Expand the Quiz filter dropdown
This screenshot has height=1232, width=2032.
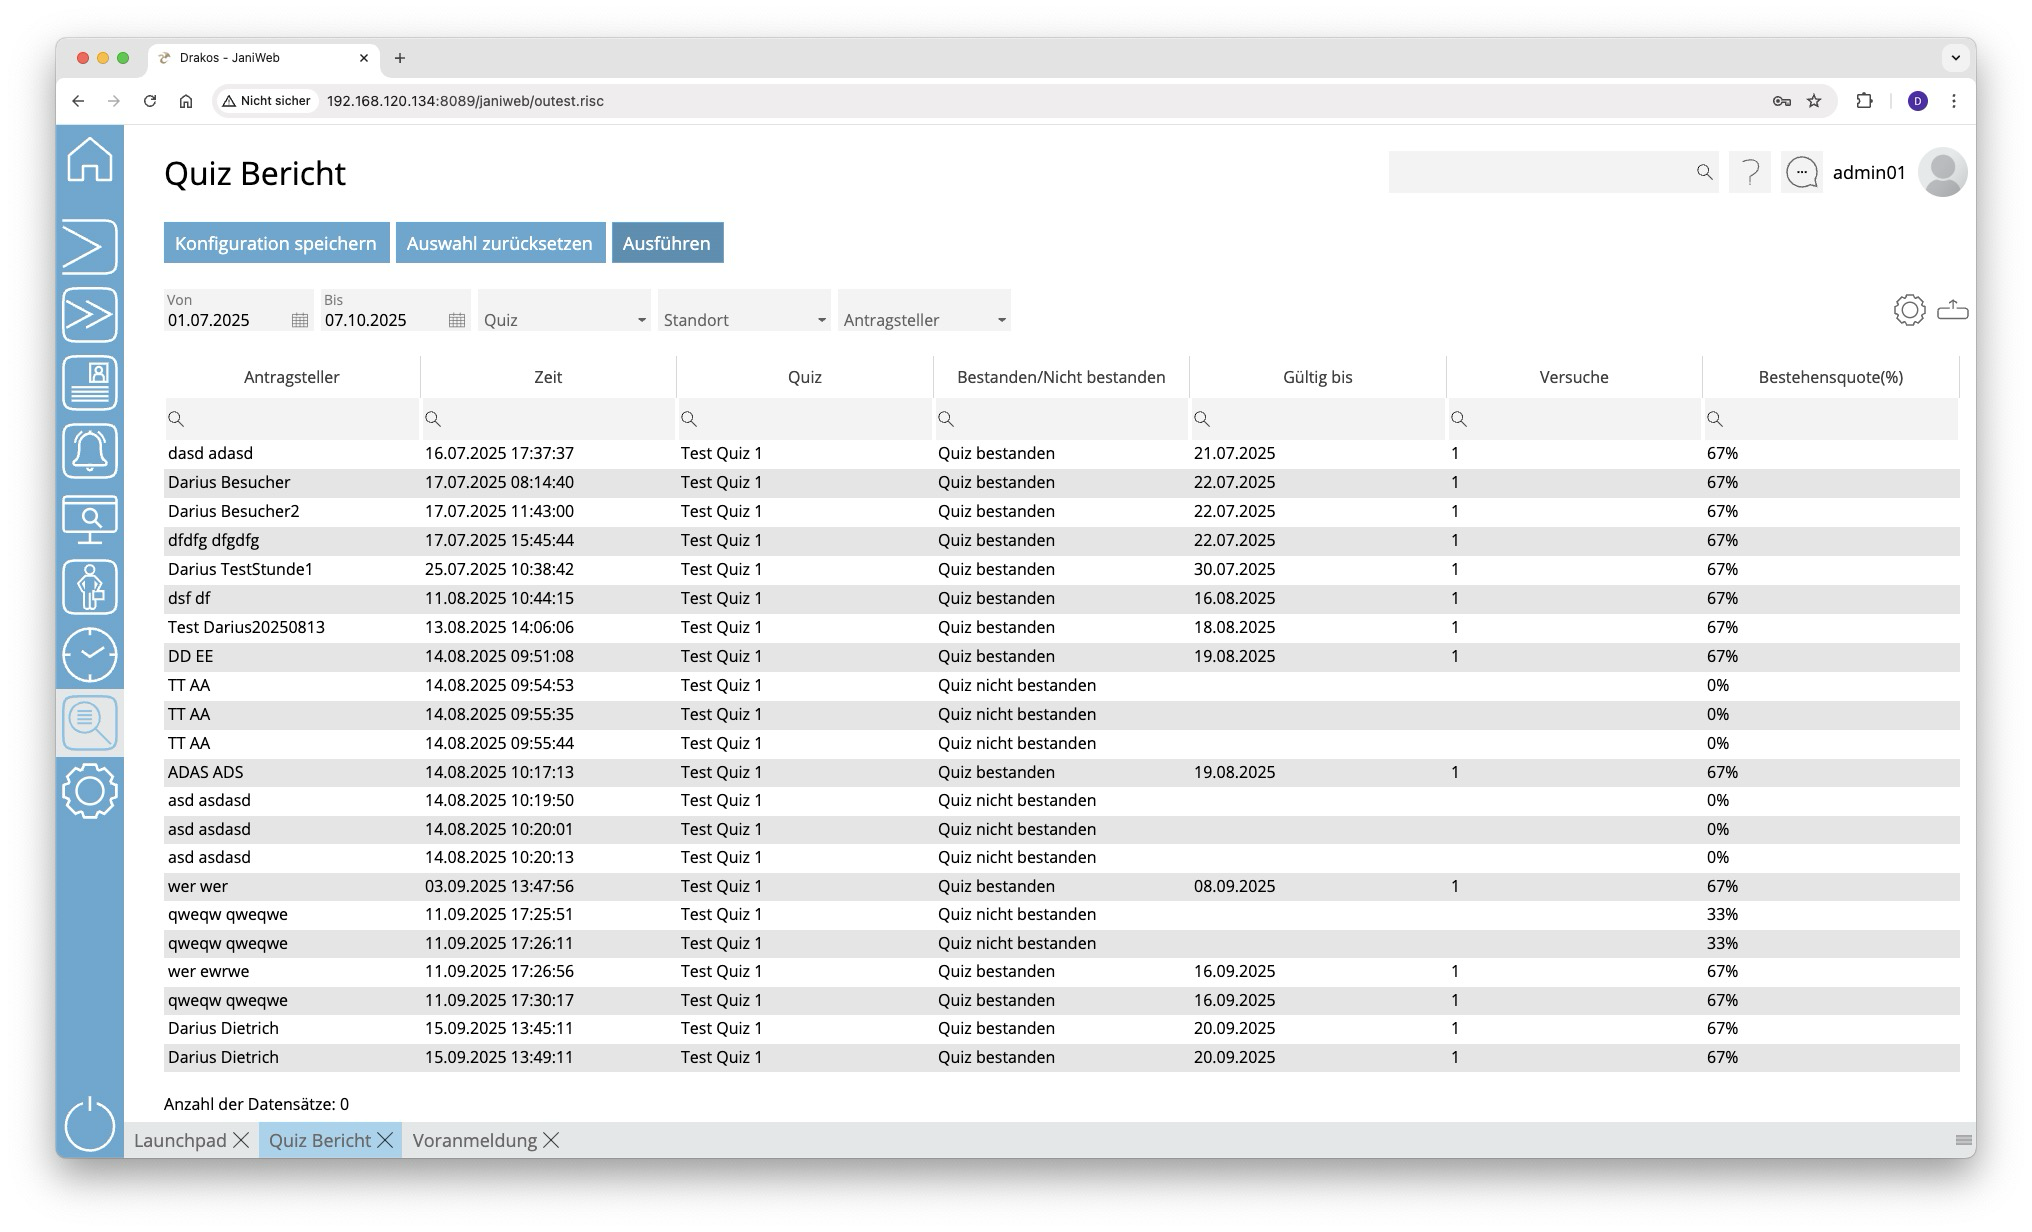point(641,320)
